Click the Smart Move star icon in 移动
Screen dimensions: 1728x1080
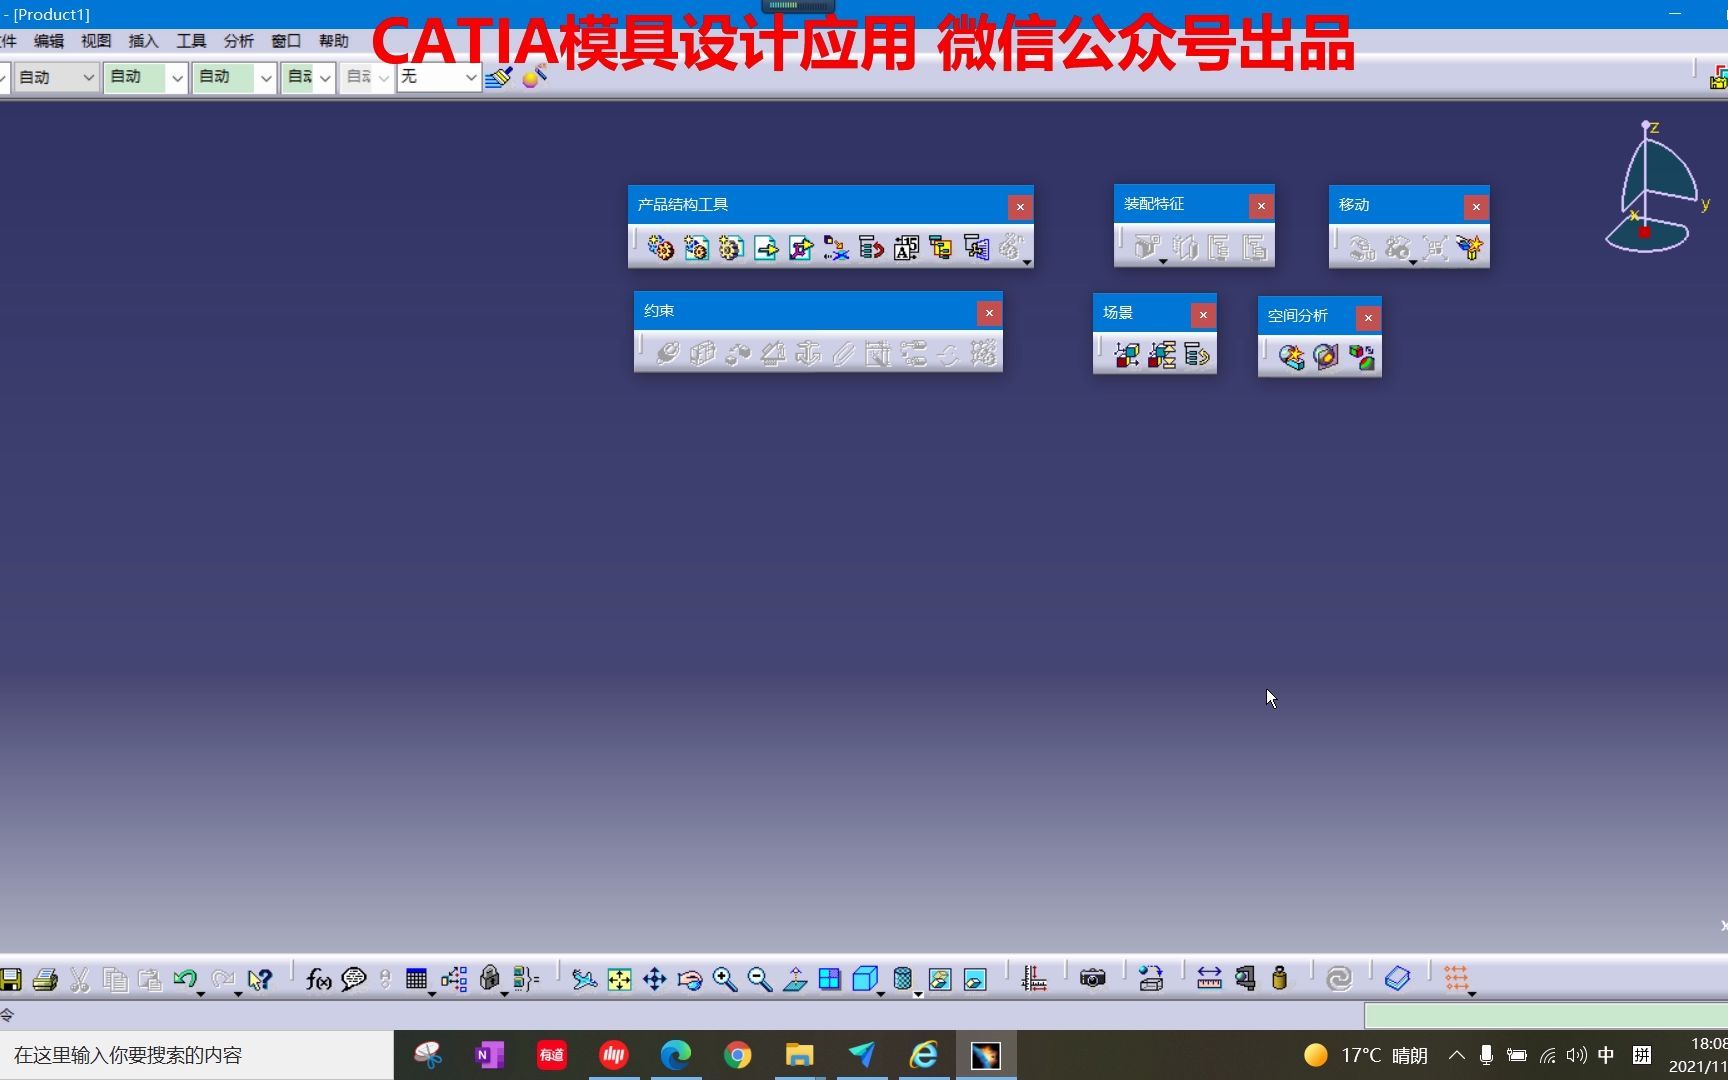point(1469,247)
